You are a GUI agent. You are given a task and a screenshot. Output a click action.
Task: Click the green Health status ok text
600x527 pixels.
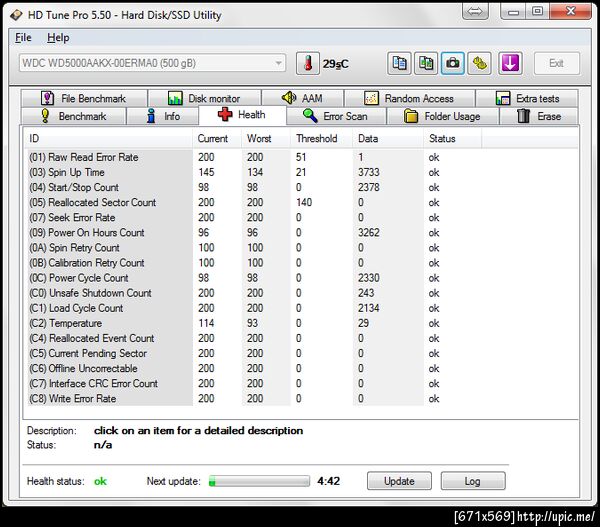100,481
